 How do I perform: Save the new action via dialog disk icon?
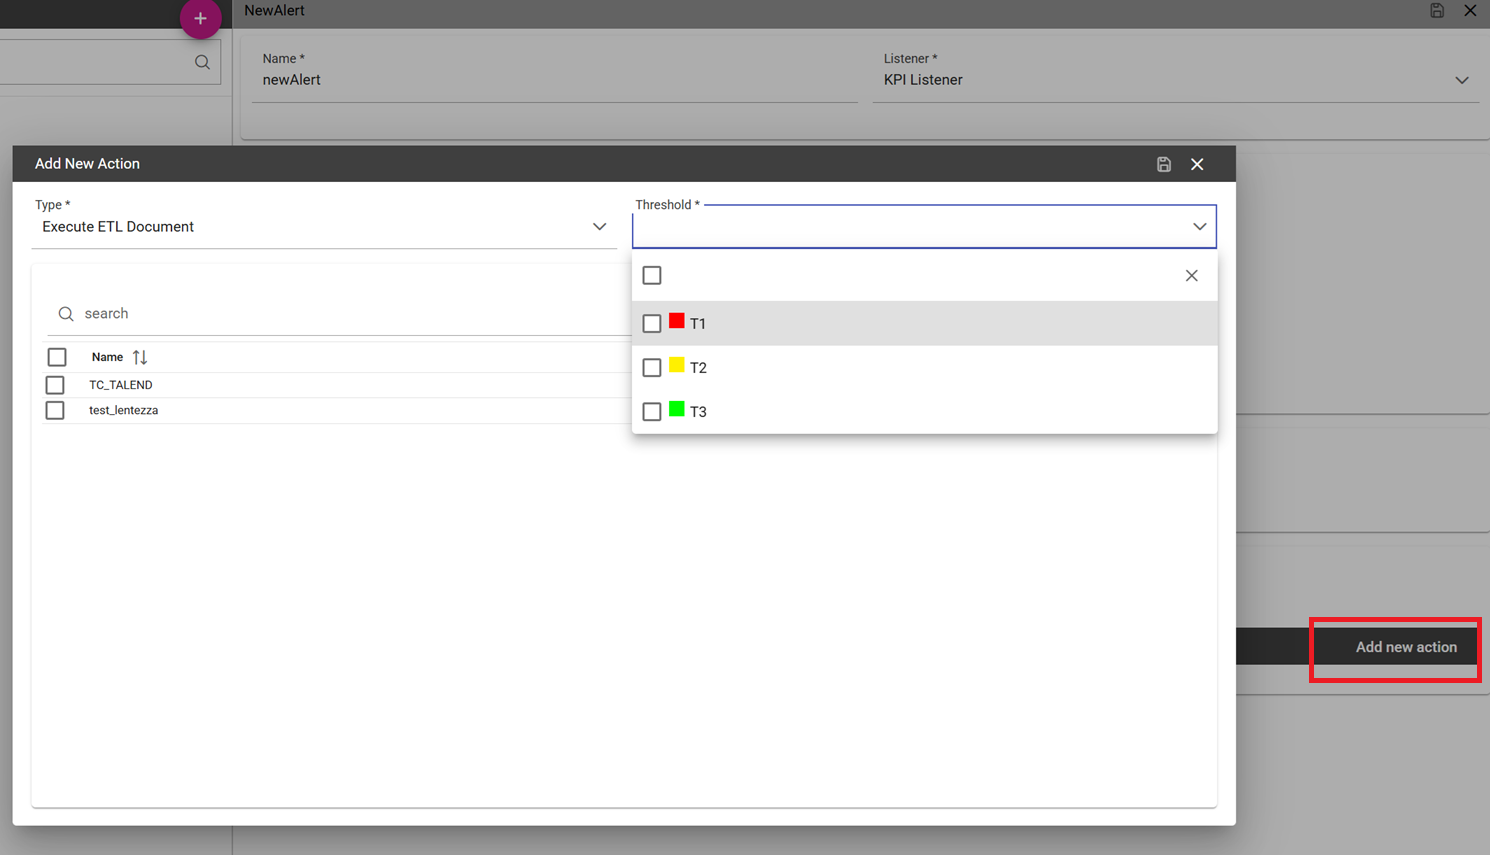pyautogui.click(x=1164, y=164)
